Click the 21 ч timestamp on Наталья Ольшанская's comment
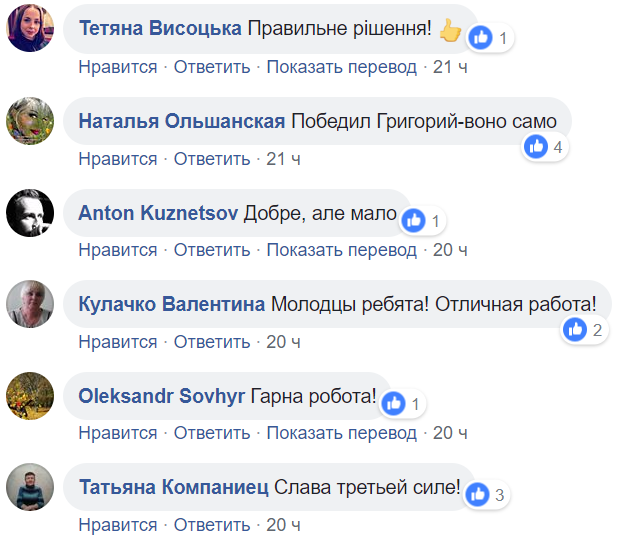The width and height of the screenshot is (639, 538). 283,159
